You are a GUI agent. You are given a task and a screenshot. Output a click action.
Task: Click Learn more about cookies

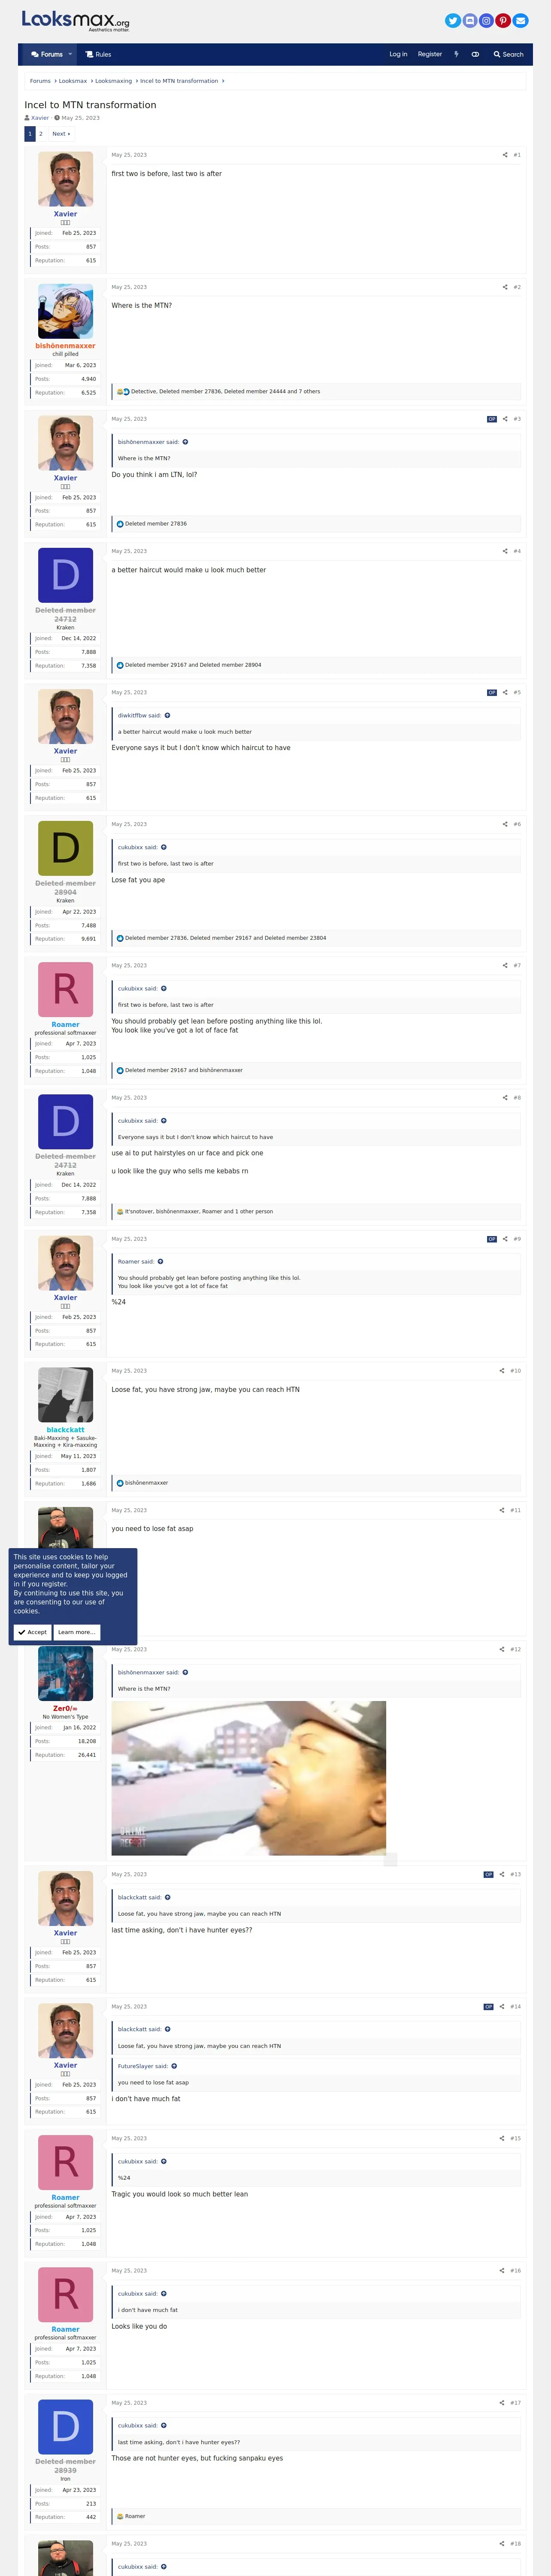coord(77,1632)
